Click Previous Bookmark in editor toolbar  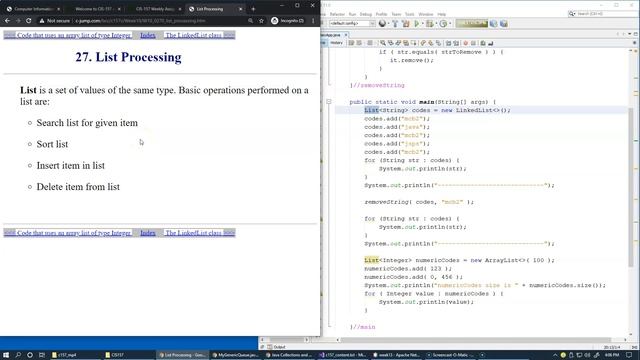coord(423,43)
